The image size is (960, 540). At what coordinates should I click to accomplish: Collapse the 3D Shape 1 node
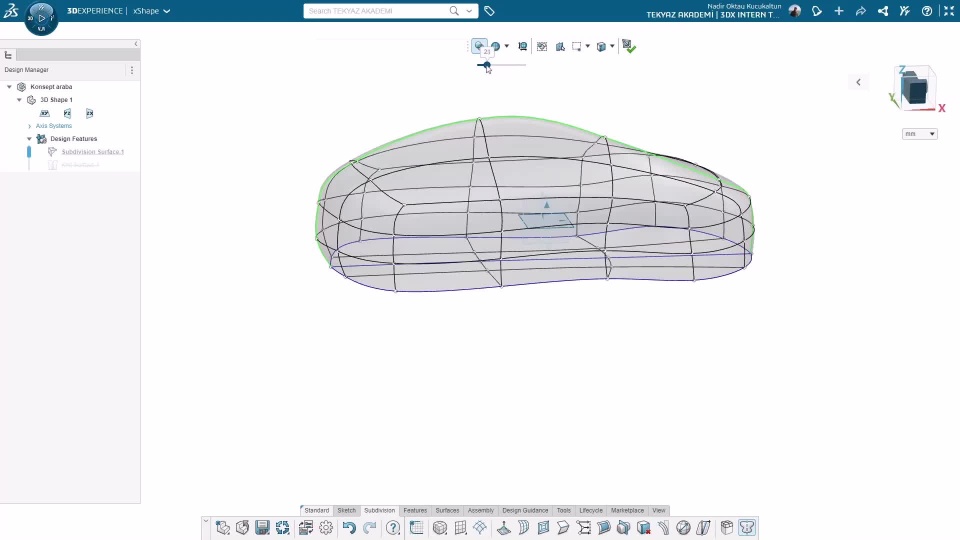coord(19,100)
